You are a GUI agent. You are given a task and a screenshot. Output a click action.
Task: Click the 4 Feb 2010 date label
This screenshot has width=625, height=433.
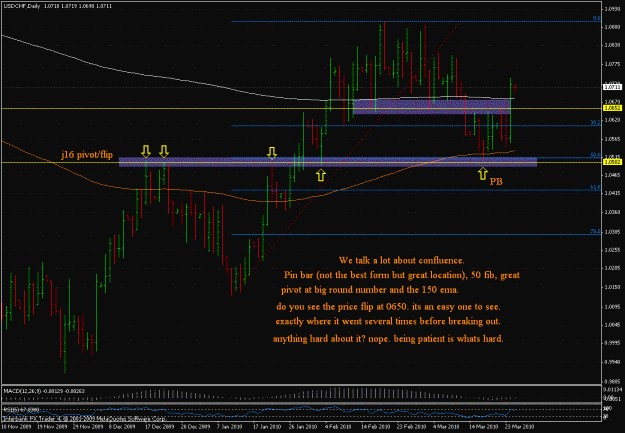[x=339, y=427]
